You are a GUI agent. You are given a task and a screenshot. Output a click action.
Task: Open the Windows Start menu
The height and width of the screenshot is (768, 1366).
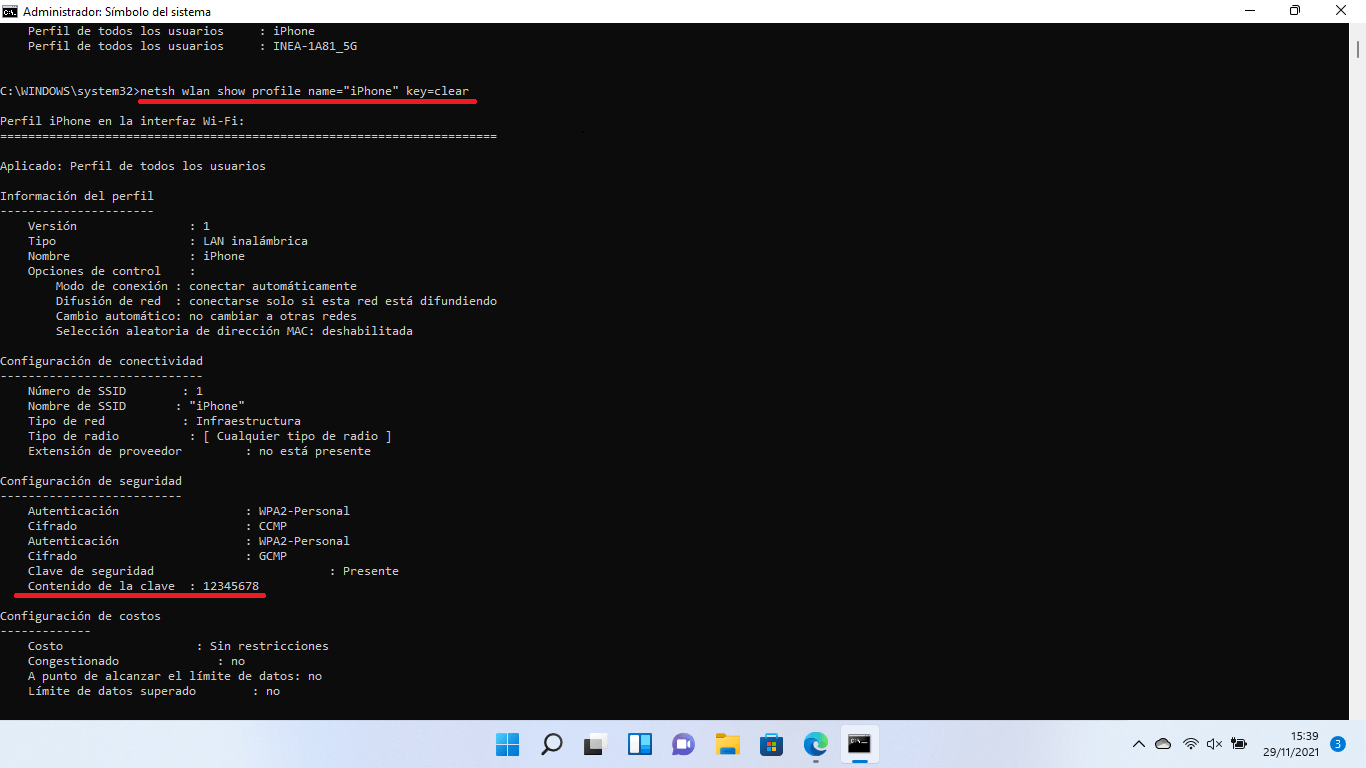508,744
